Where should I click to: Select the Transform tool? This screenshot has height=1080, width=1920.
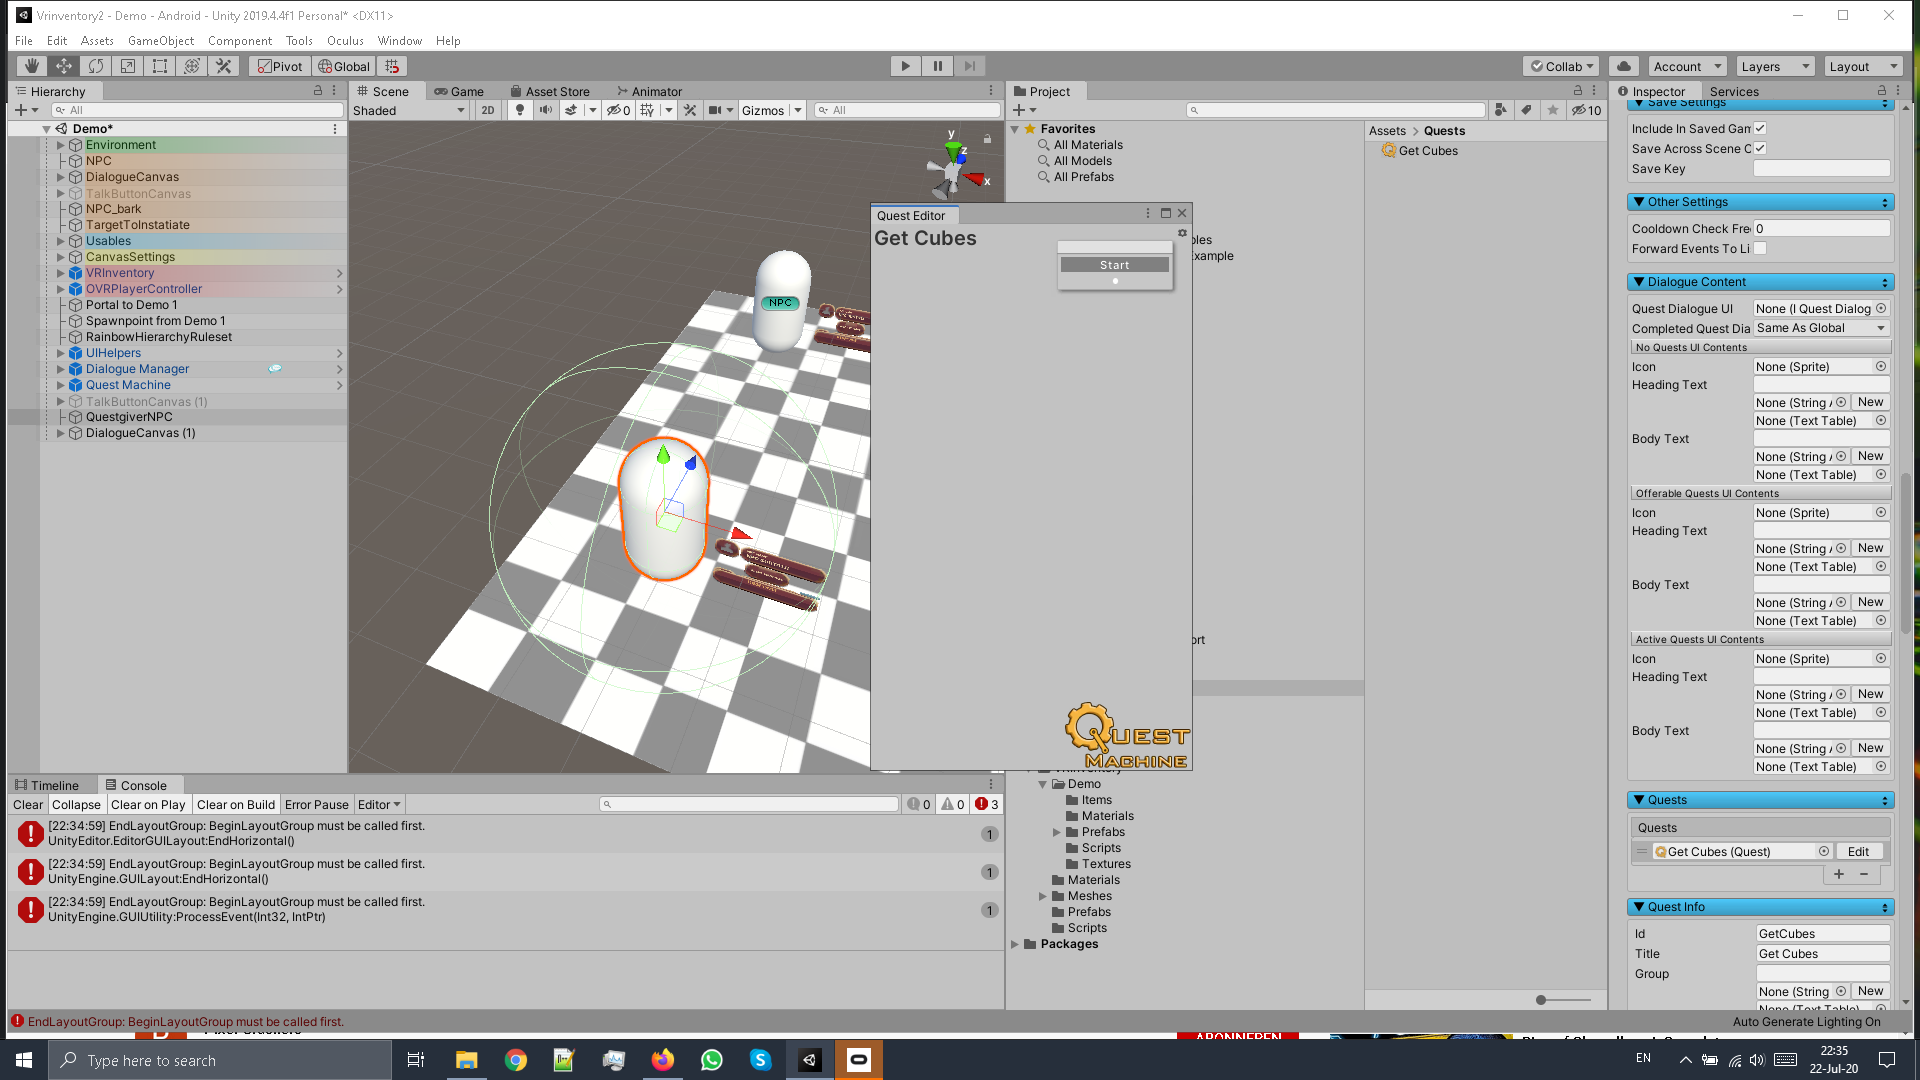click(192, 66)
